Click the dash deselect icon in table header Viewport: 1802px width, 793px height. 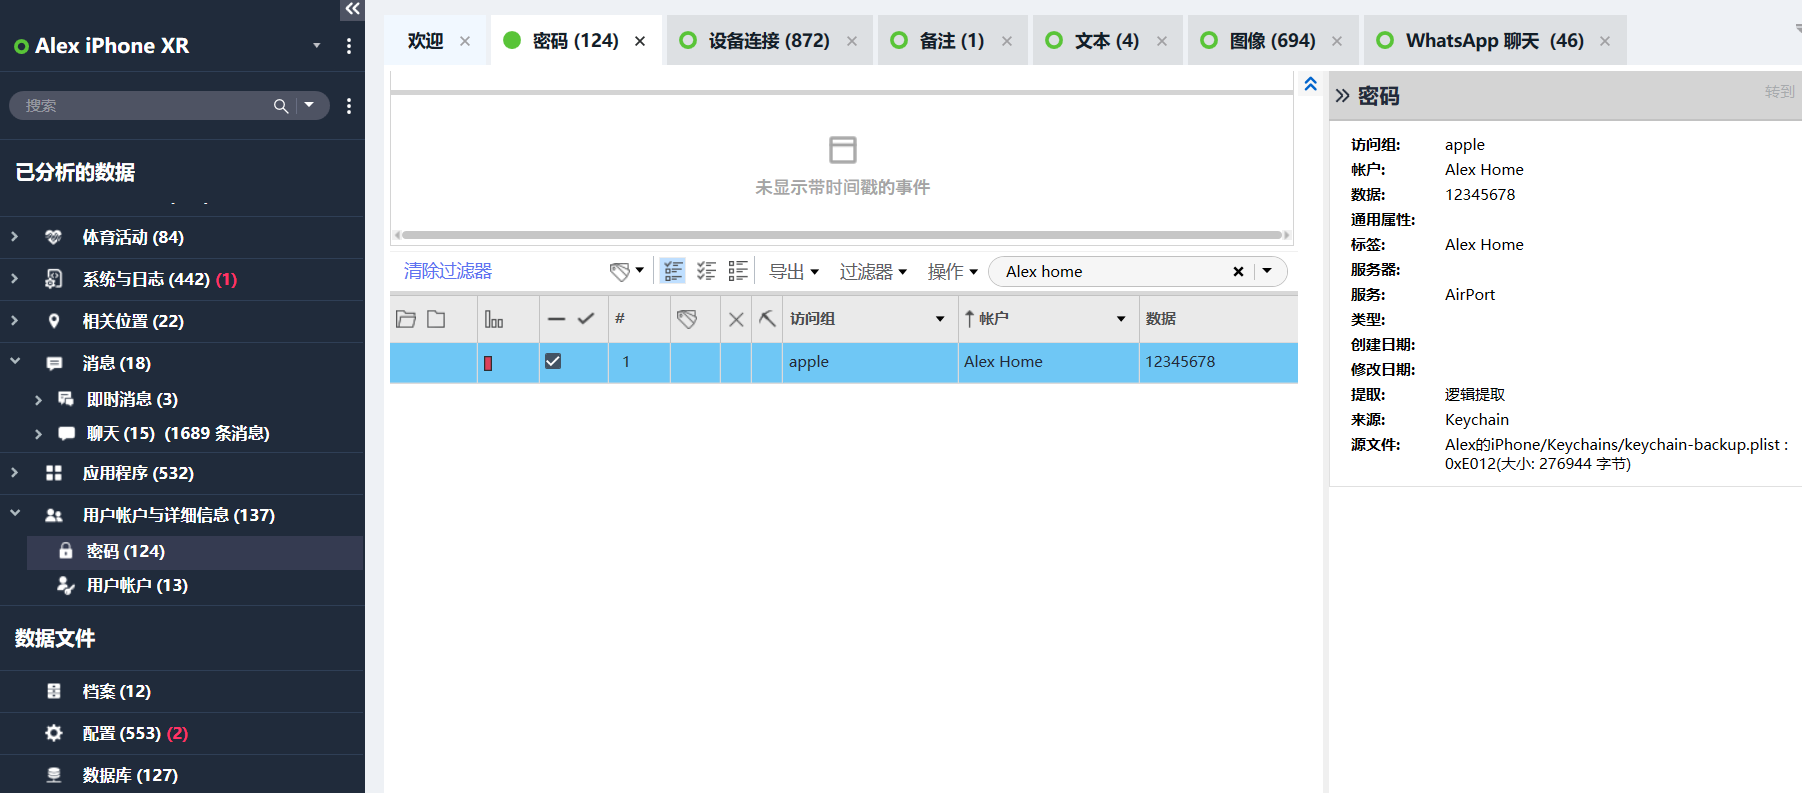click(x=557, y=319)
